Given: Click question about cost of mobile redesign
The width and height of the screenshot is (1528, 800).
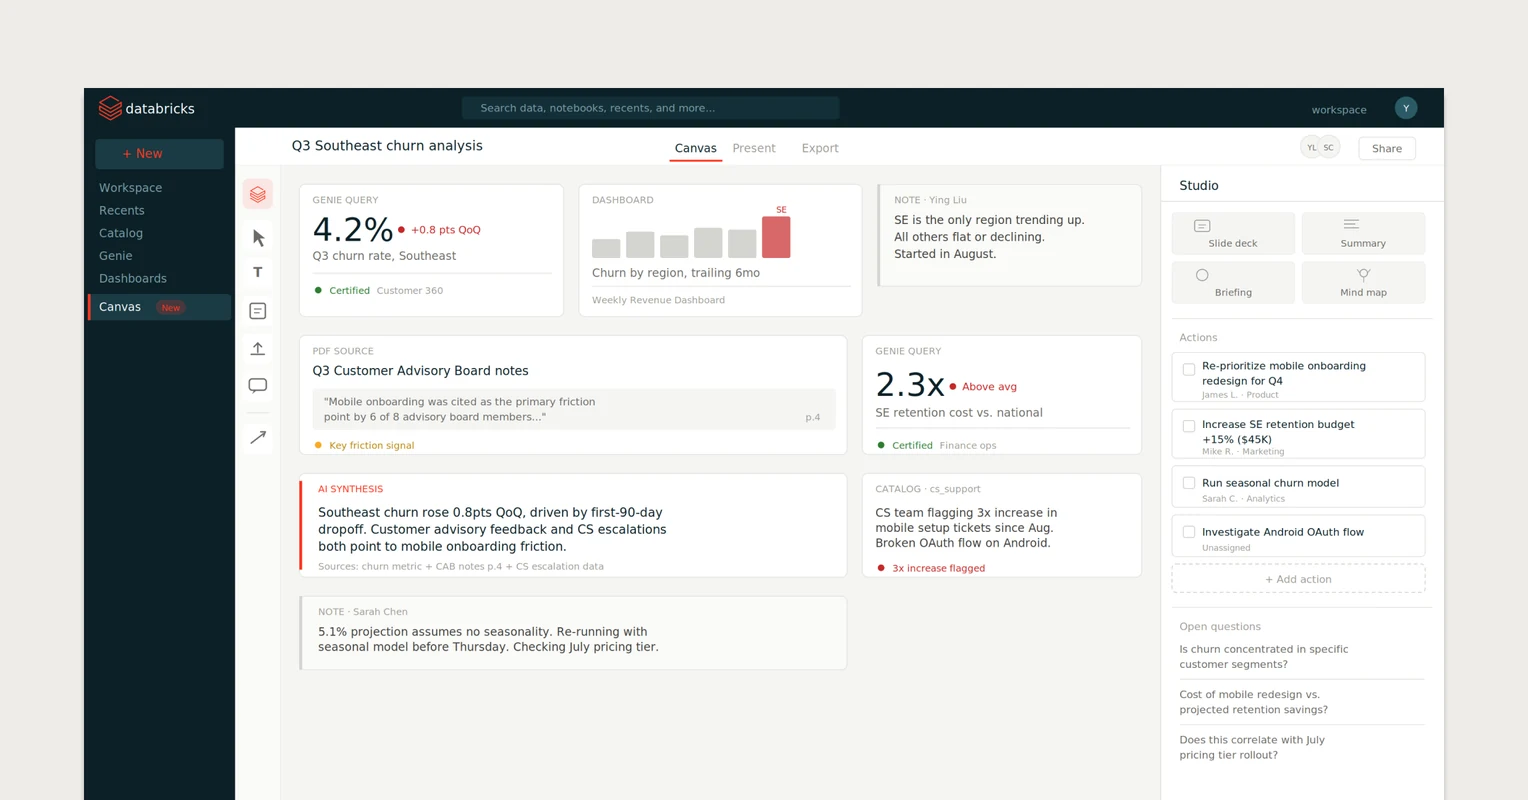Looking at the screenshot, I should click(1253, 702).
